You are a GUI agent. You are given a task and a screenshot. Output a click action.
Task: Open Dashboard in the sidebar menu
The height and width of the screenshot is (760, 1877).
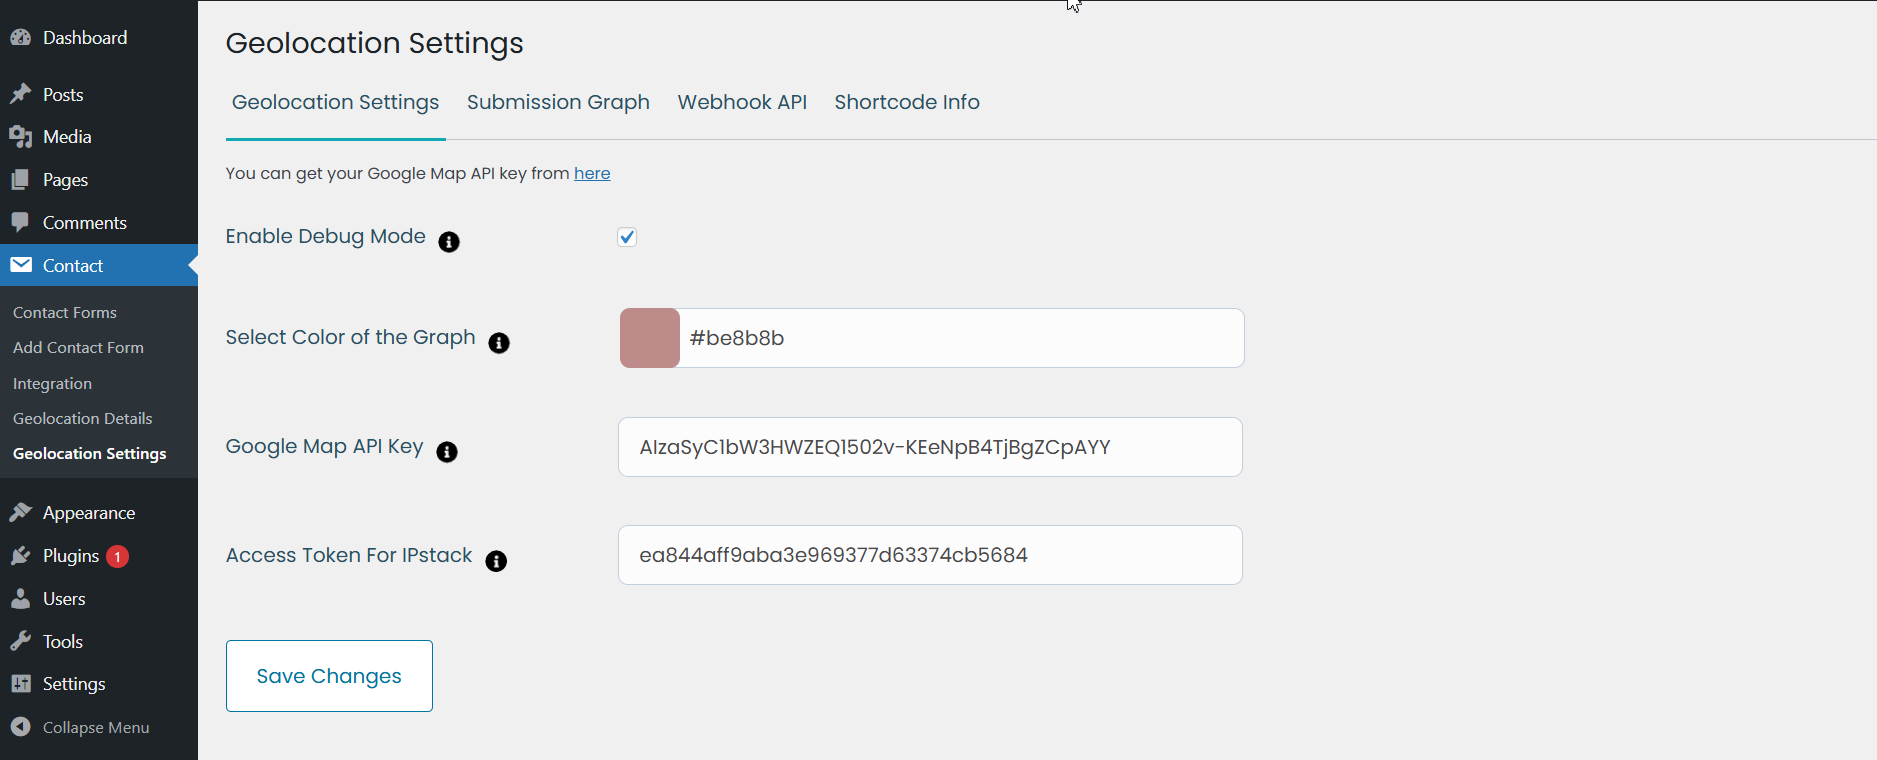tap(99, 38)
